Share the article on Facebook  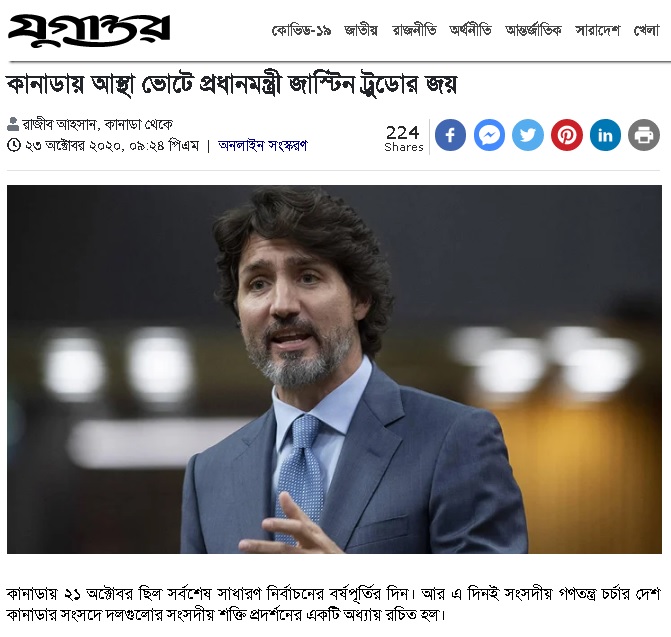tap(450, 135)
